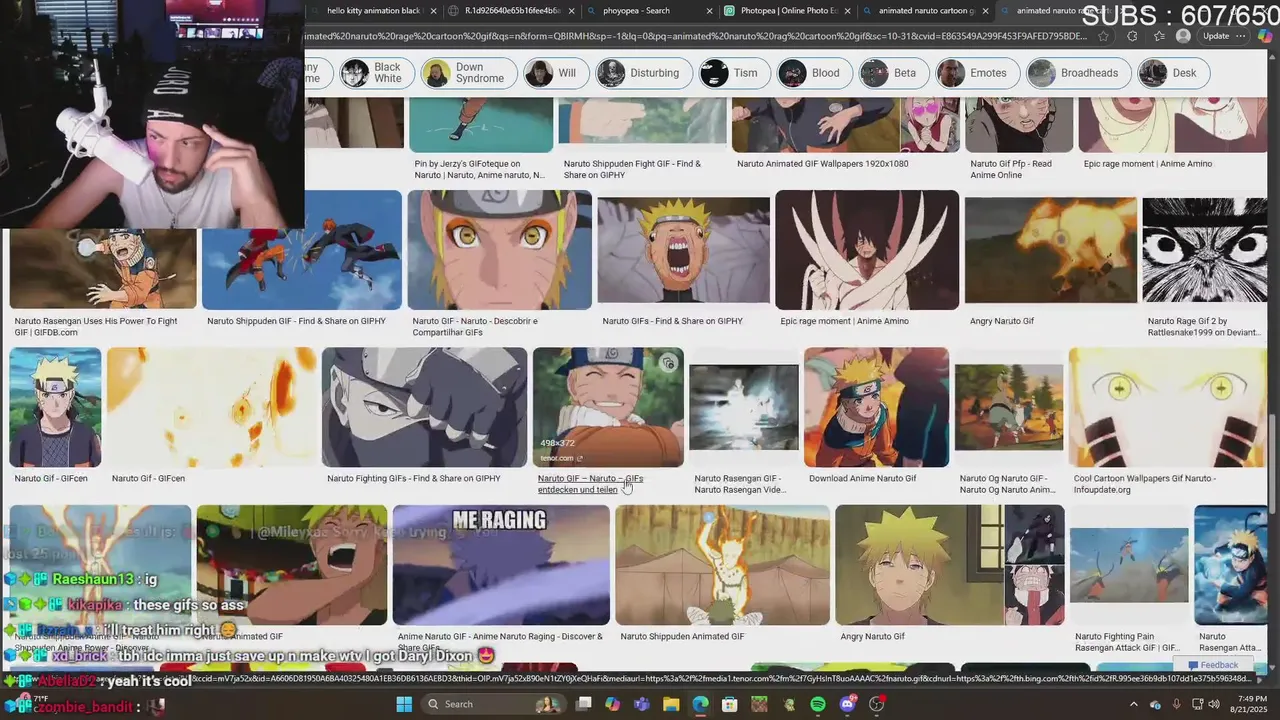Open the Windows Start menu
Image resolution: width=1280 pixels, height=720 pixels.
click(404, 704)
